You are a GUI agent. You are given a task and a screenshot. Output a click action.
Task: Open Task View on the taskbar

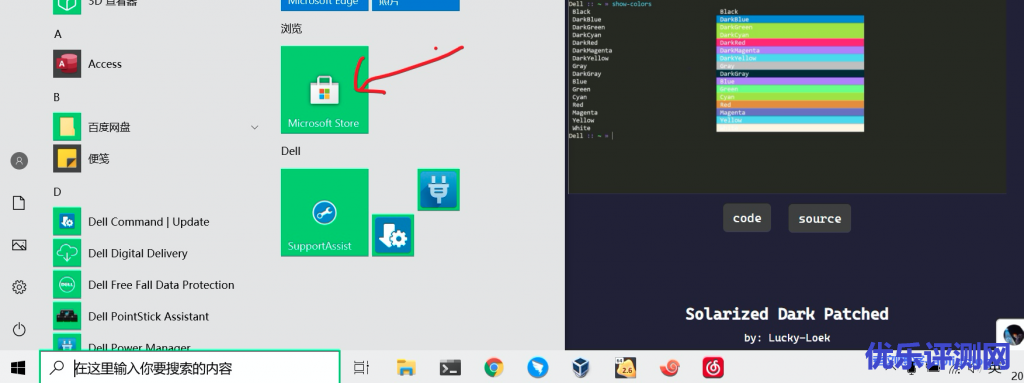pos(361,368)
